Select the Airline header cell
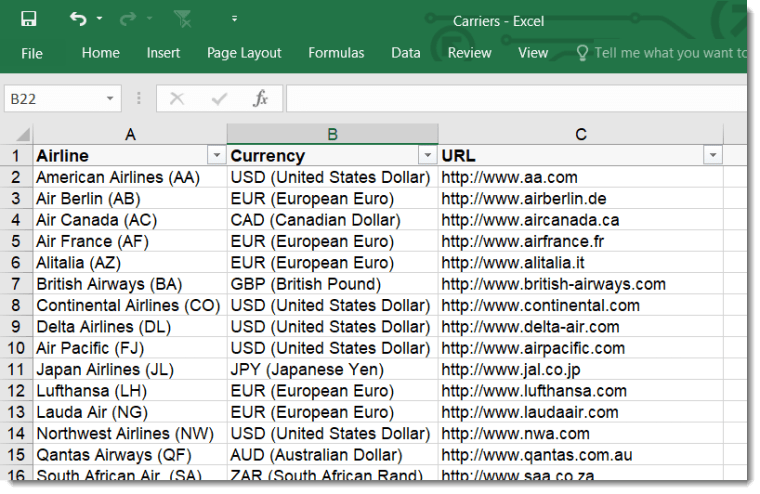The height and width of the screenshot is (494, 760). pyautogui.click(x=130, y=156)
